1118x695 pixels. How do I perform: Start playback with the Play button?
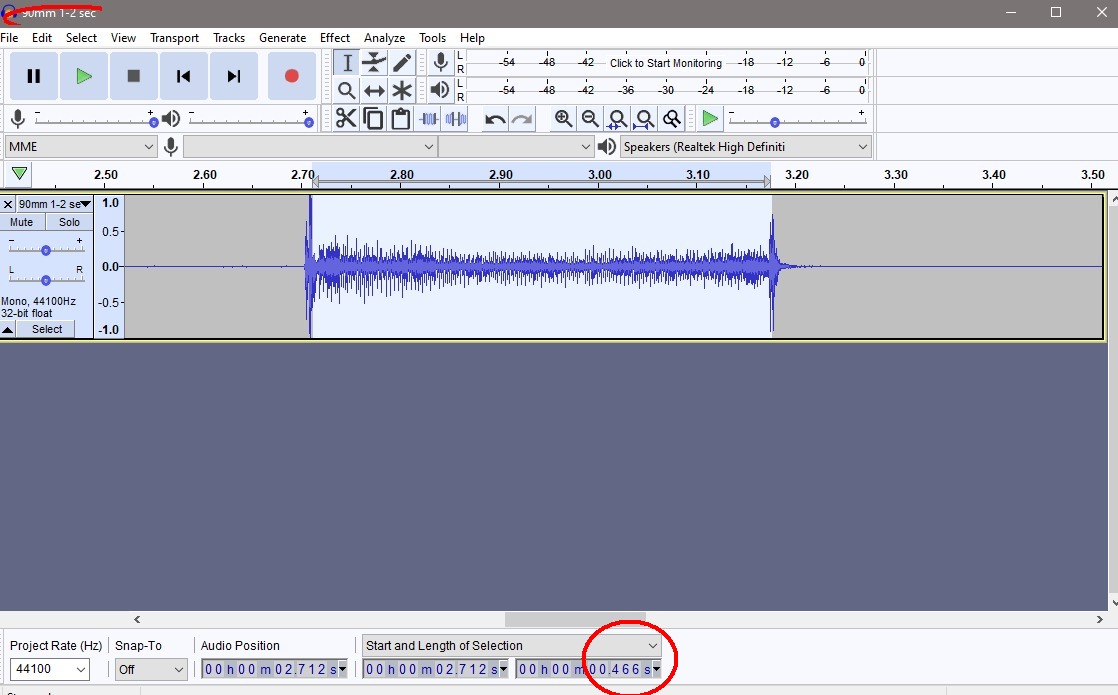pyautogui.click(x=83, y=76)
